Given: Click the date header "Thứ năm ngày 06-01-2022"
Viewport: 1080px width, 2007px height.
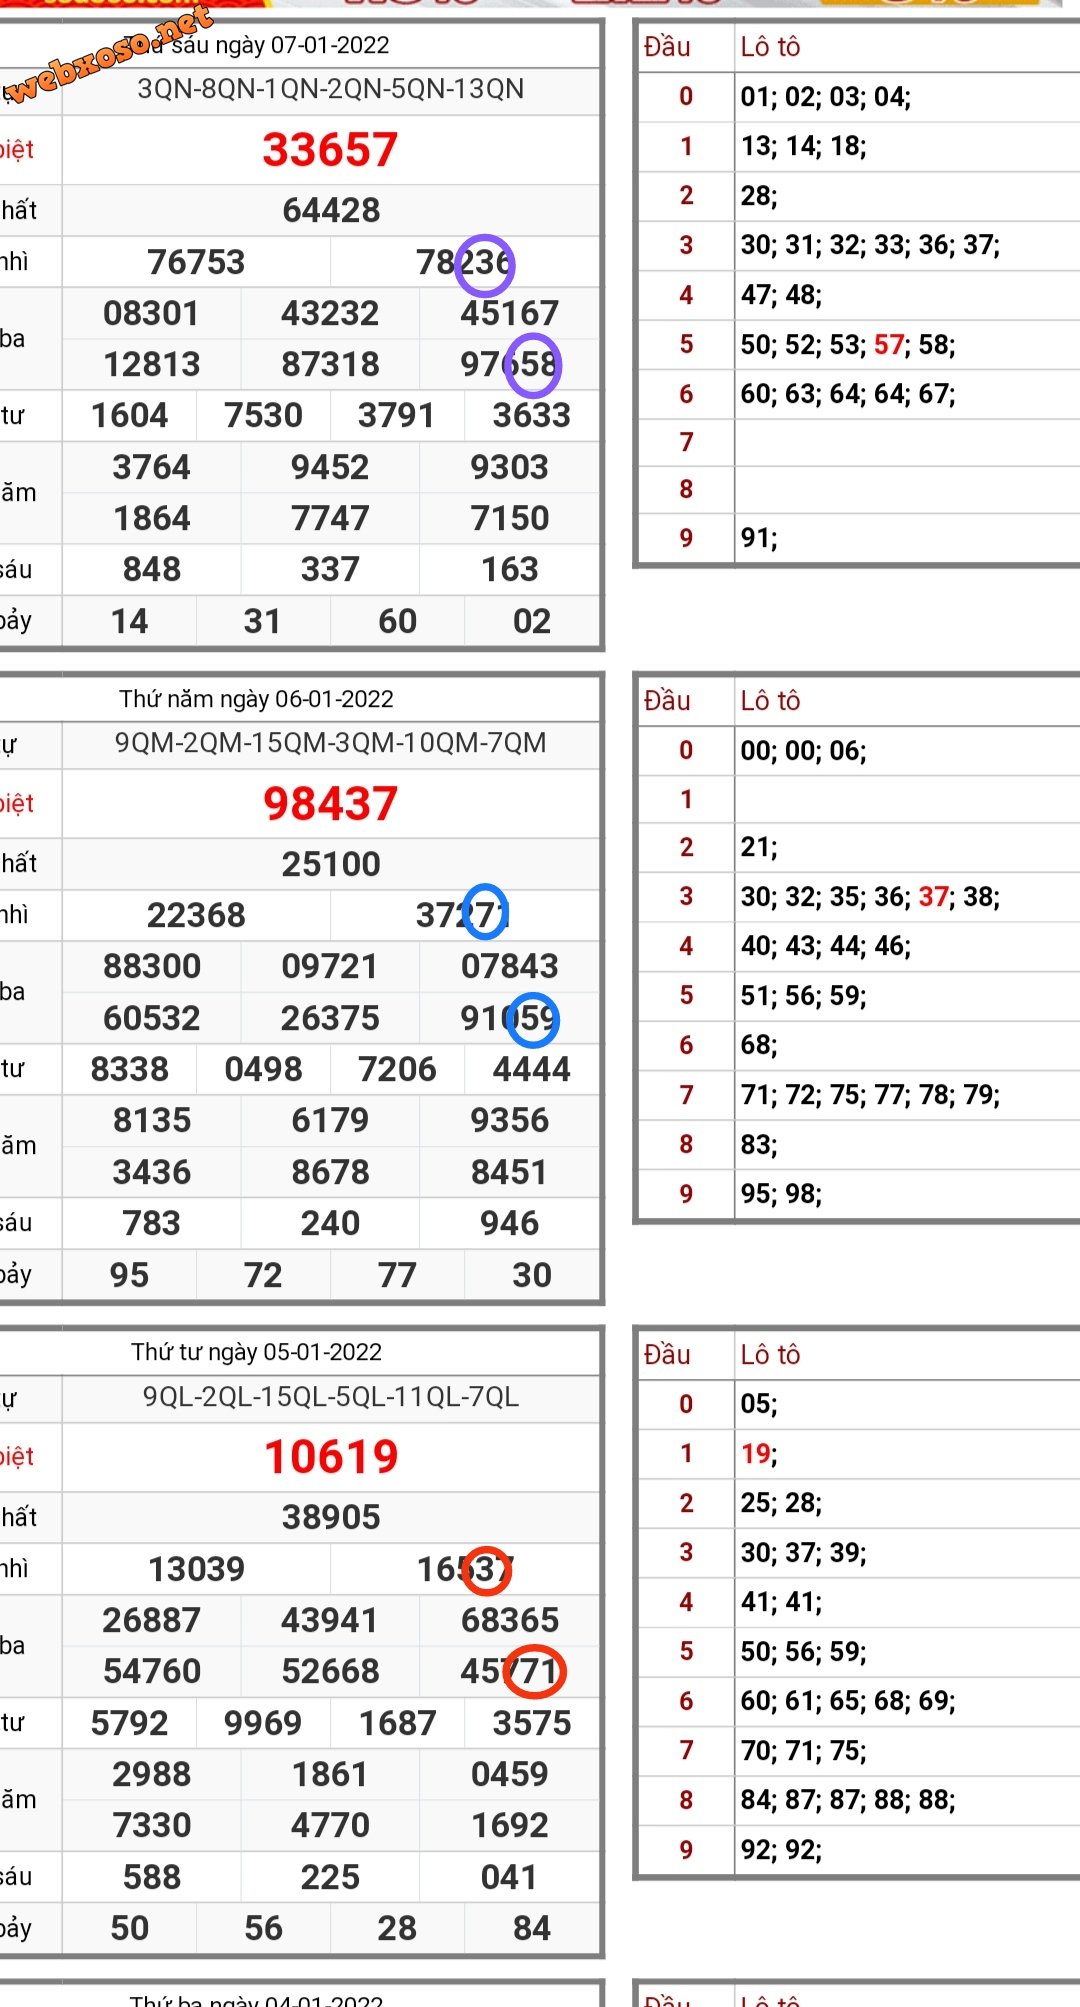Looking at the screenshot, I should (256, 699).
